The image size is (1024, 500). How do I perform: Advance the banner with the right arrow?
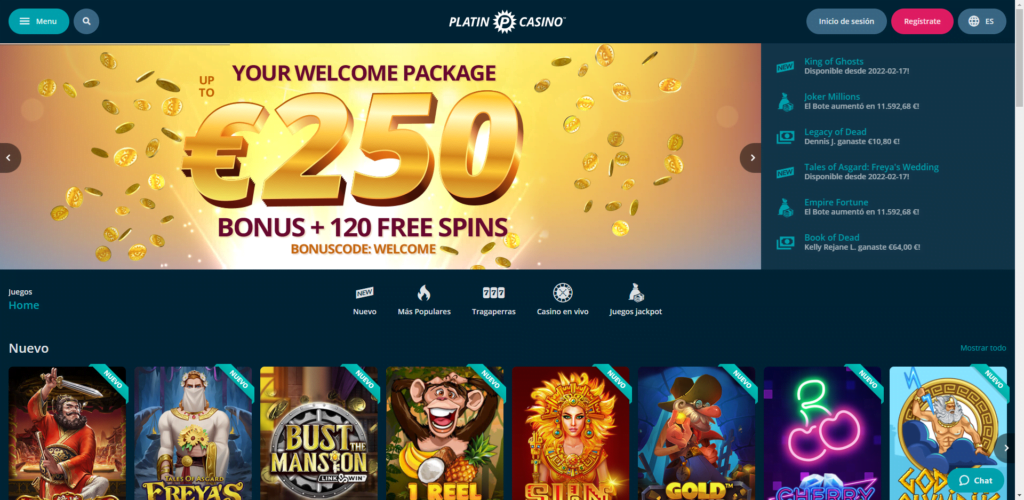point(751,158)
